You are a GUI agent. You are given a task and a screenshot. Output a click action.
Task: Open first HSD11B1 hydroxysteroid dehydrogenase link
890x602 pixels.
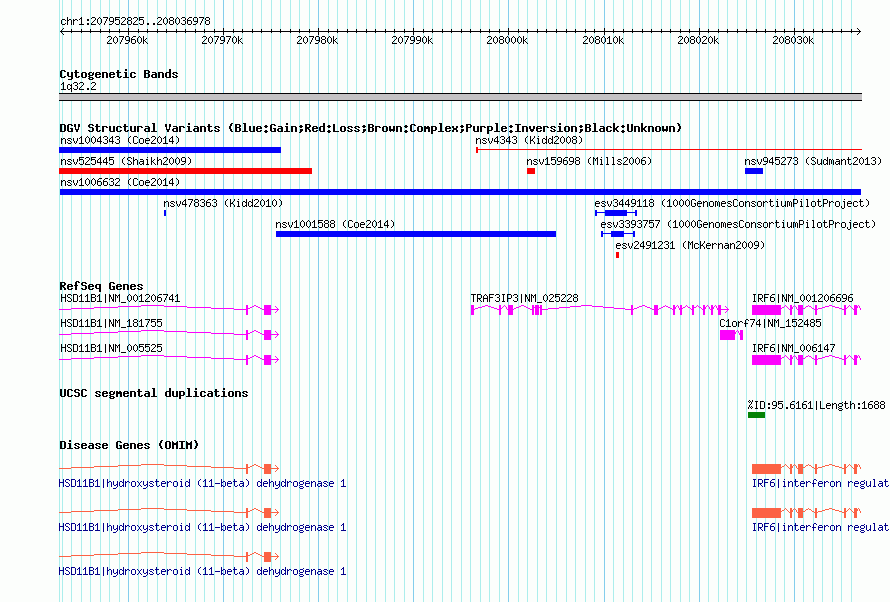tap(202, 483)
